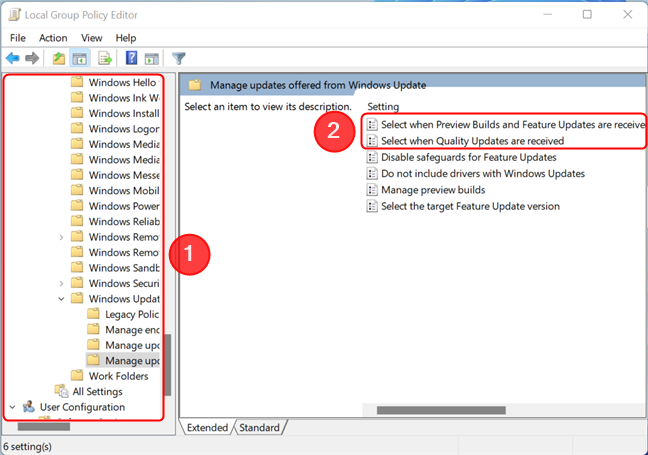Toggle Show/Hide Action Pane icon
The image size is (648, 455).
point(152,58)
